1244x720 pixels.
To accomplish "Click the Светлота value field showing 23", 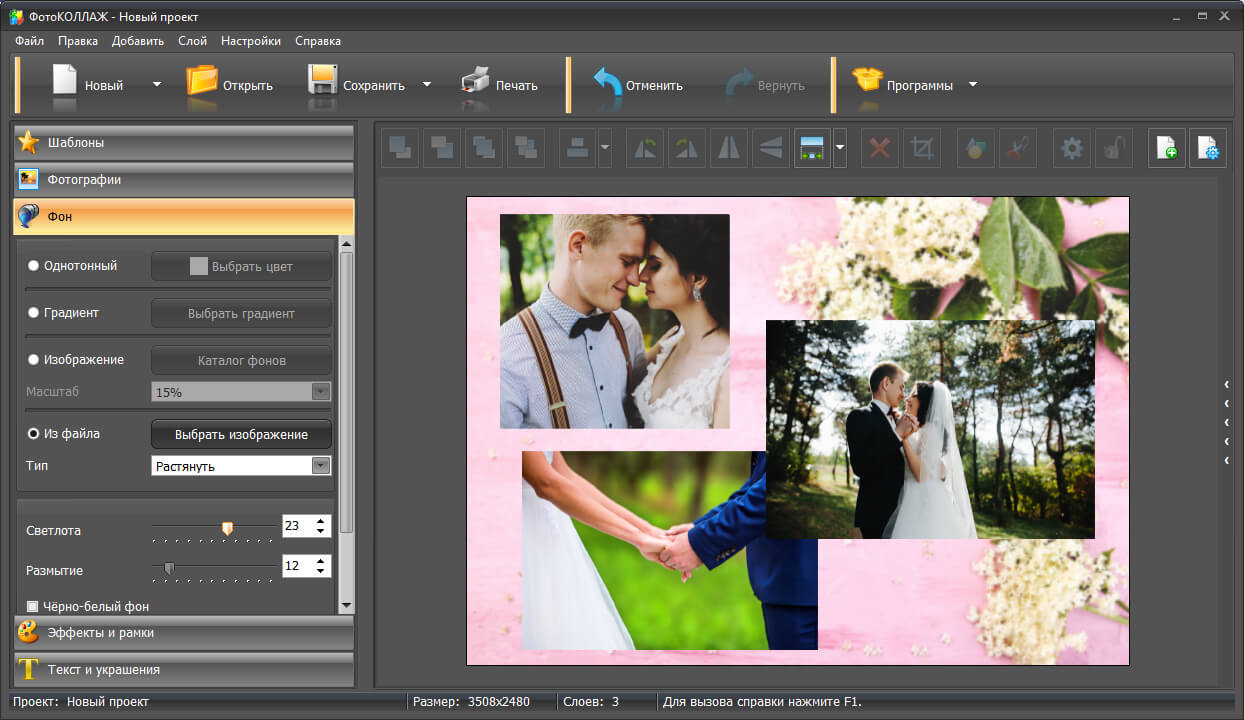I will [x=297, y=526].
